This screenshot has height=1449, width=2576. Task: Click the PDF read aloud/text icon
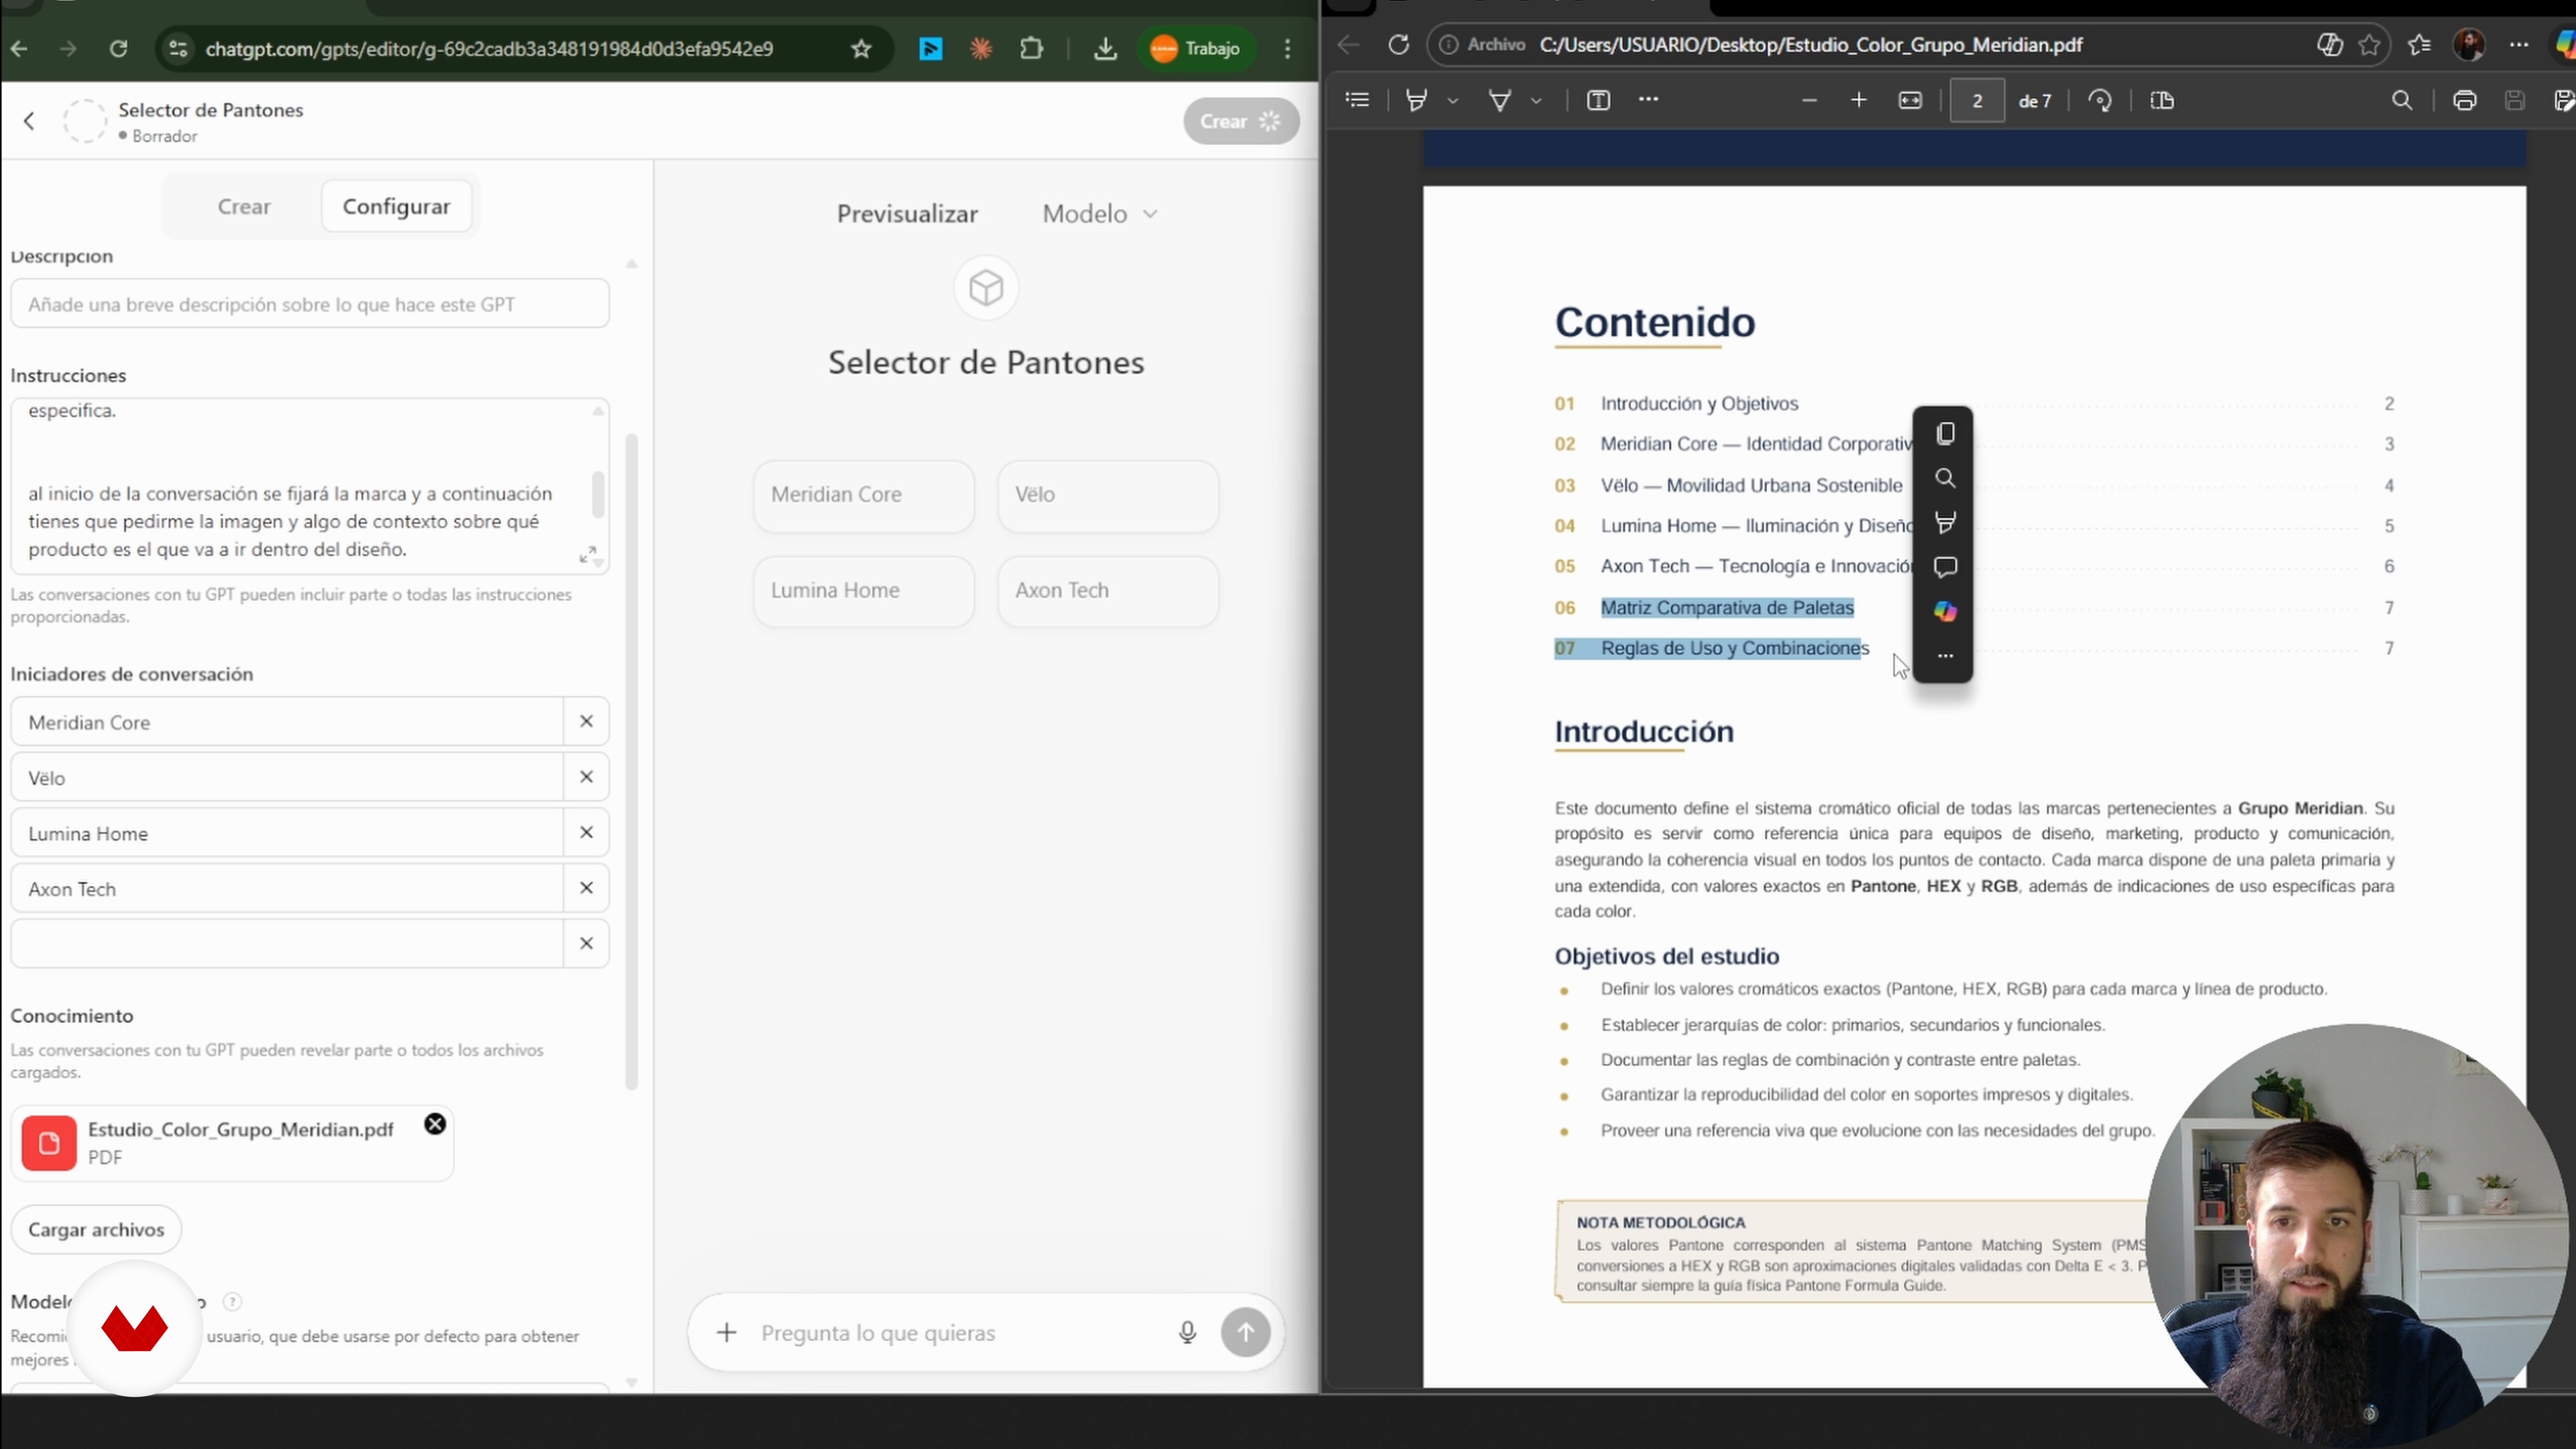coord(1598,100)
